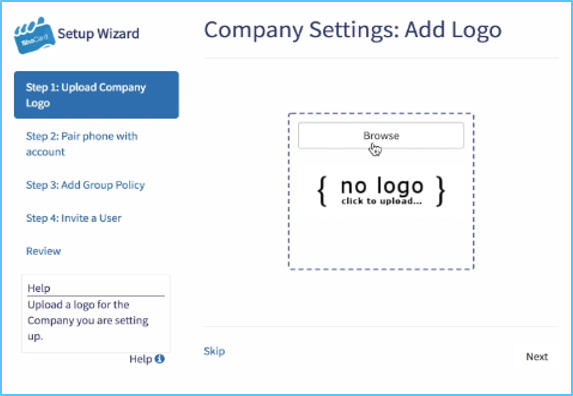Click the 'click to upload...' caption
The image size is (573, 396).
(382, 201)
